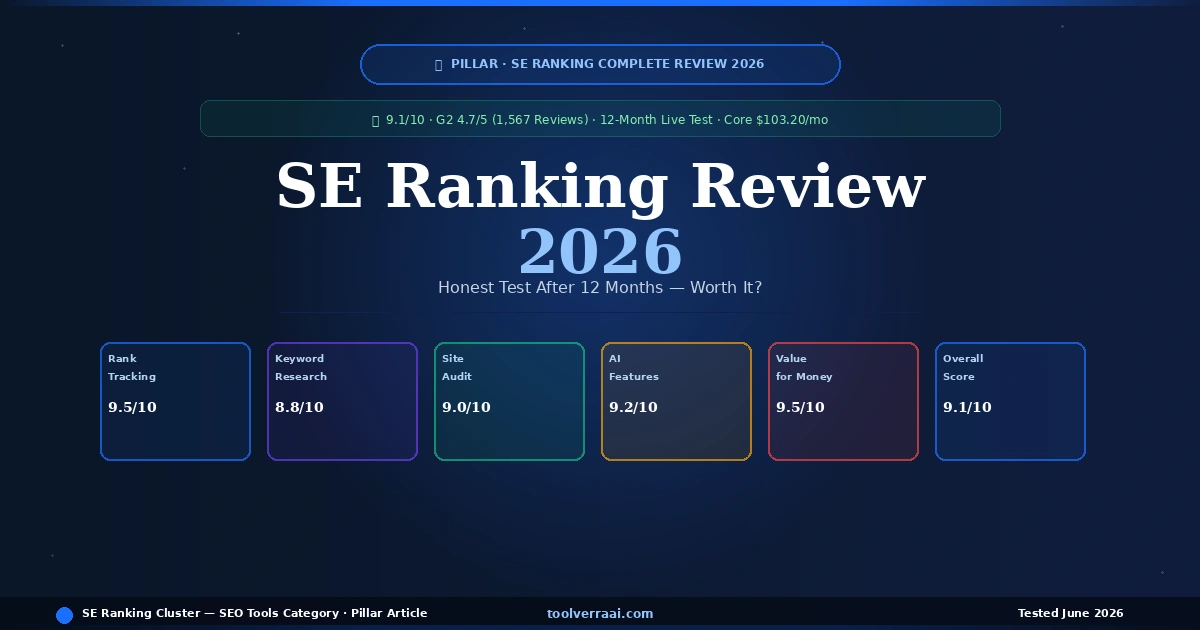Open the Keyword Research score card

pos(342,401)
